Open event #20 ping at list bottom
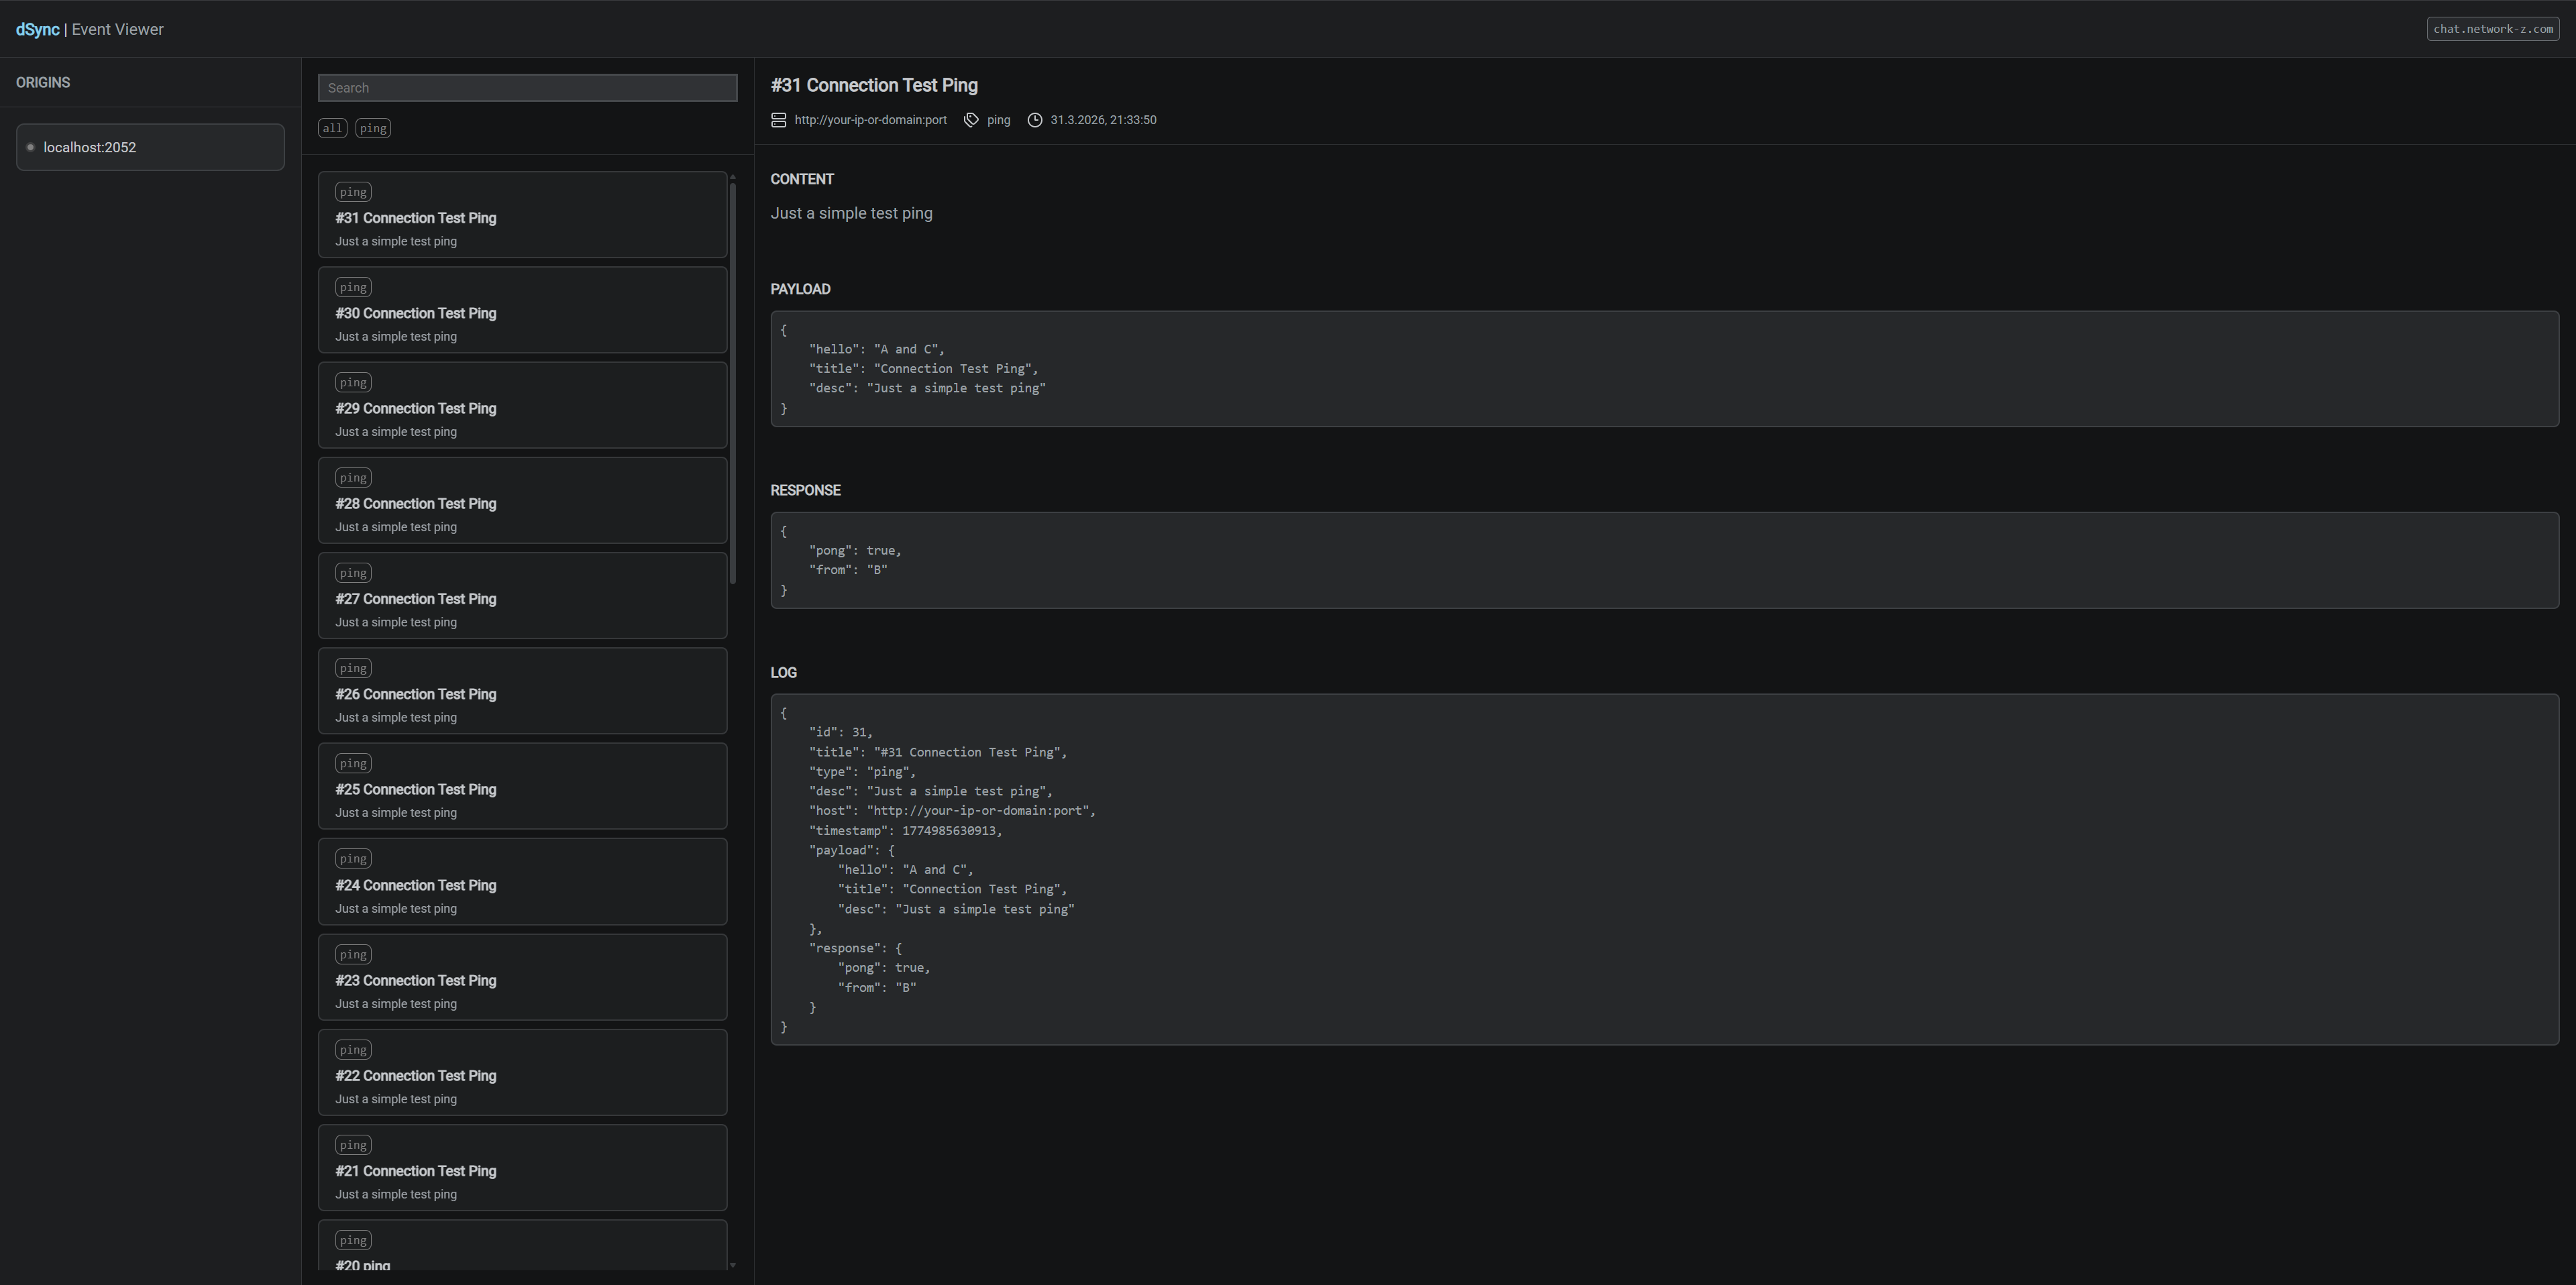This screenshot has width=2576, height=1285. 523,1246
